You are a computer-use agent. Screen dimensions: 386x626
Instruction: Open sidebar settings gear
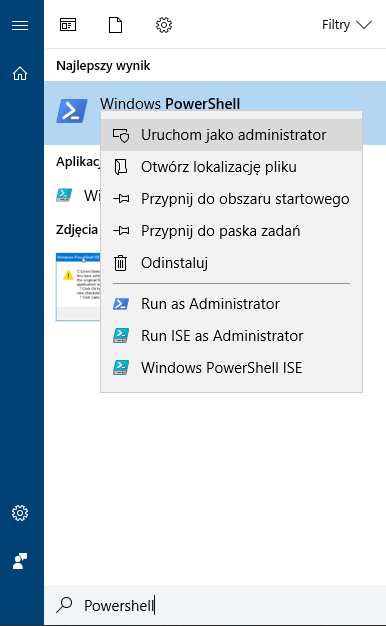[20, 513]
